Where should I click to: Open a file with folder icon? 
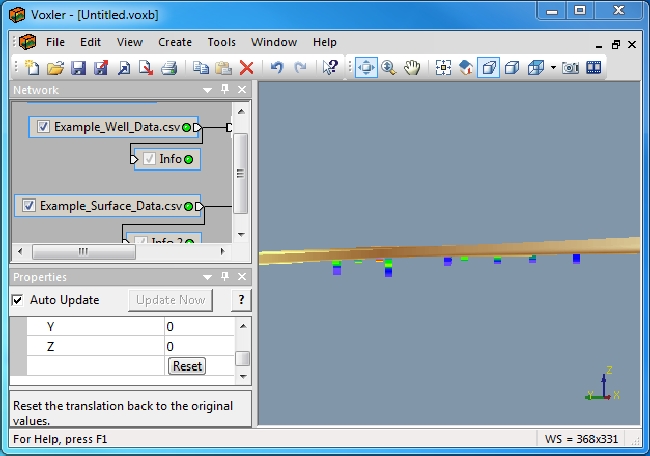55,68
